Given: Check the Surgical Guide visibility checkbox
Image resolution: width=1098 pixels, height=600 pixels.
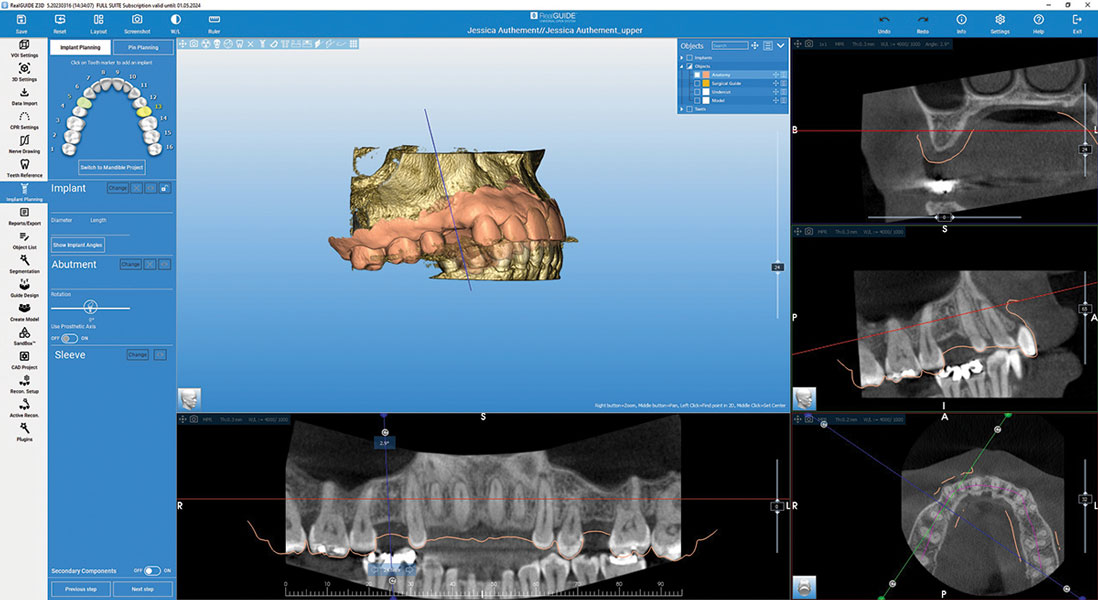Looking at the screenshot, I should (697, 83).
